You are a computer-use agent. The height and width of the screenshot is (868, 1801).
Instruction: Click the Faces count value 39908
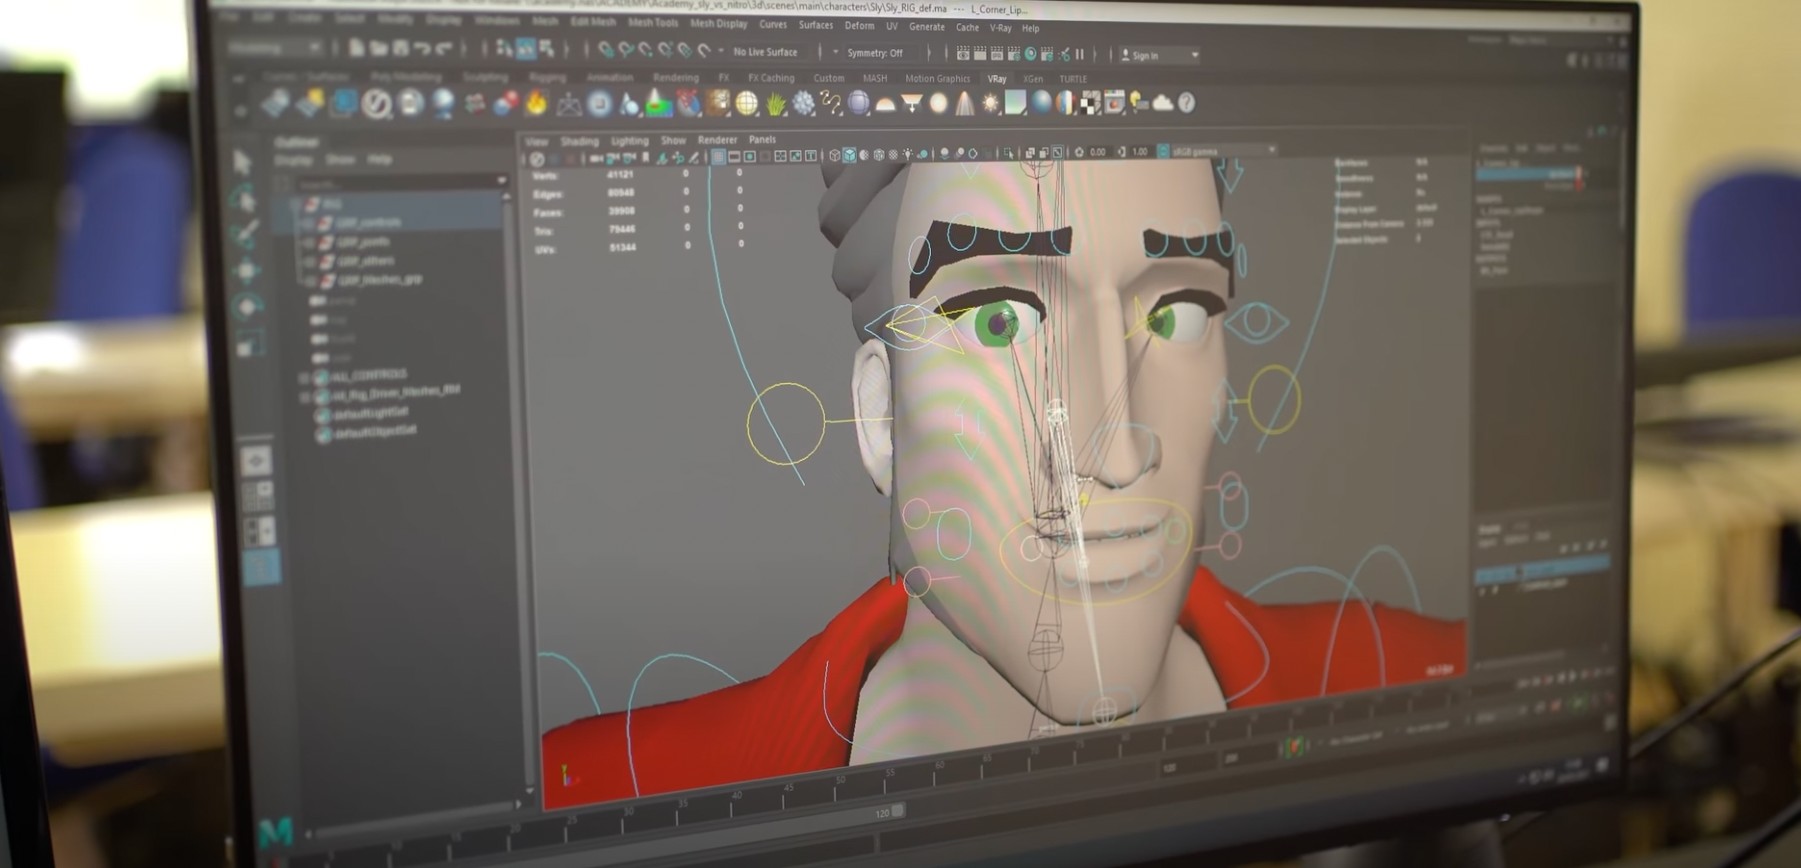(620, 211)
